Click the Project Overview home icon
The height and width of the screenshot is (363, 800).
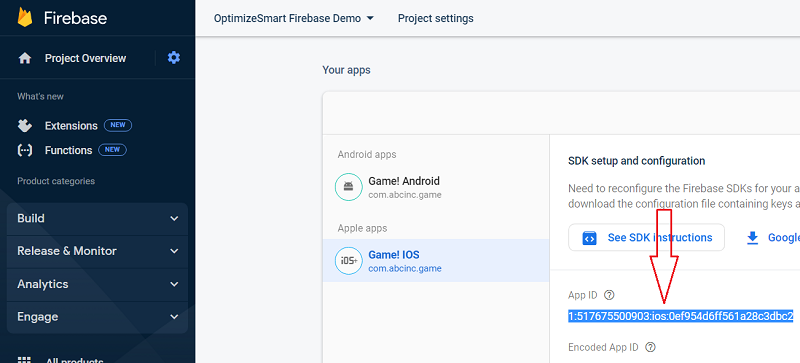coord(25,58)
